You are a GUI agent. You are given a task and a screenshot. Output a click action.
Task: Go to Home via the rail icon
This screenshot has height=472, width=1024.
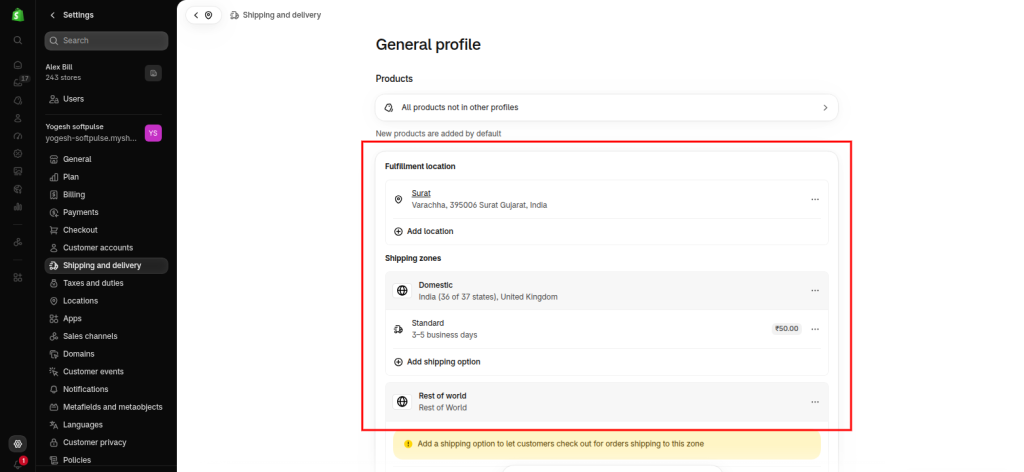pyautogui.click(x=18, y=65)
